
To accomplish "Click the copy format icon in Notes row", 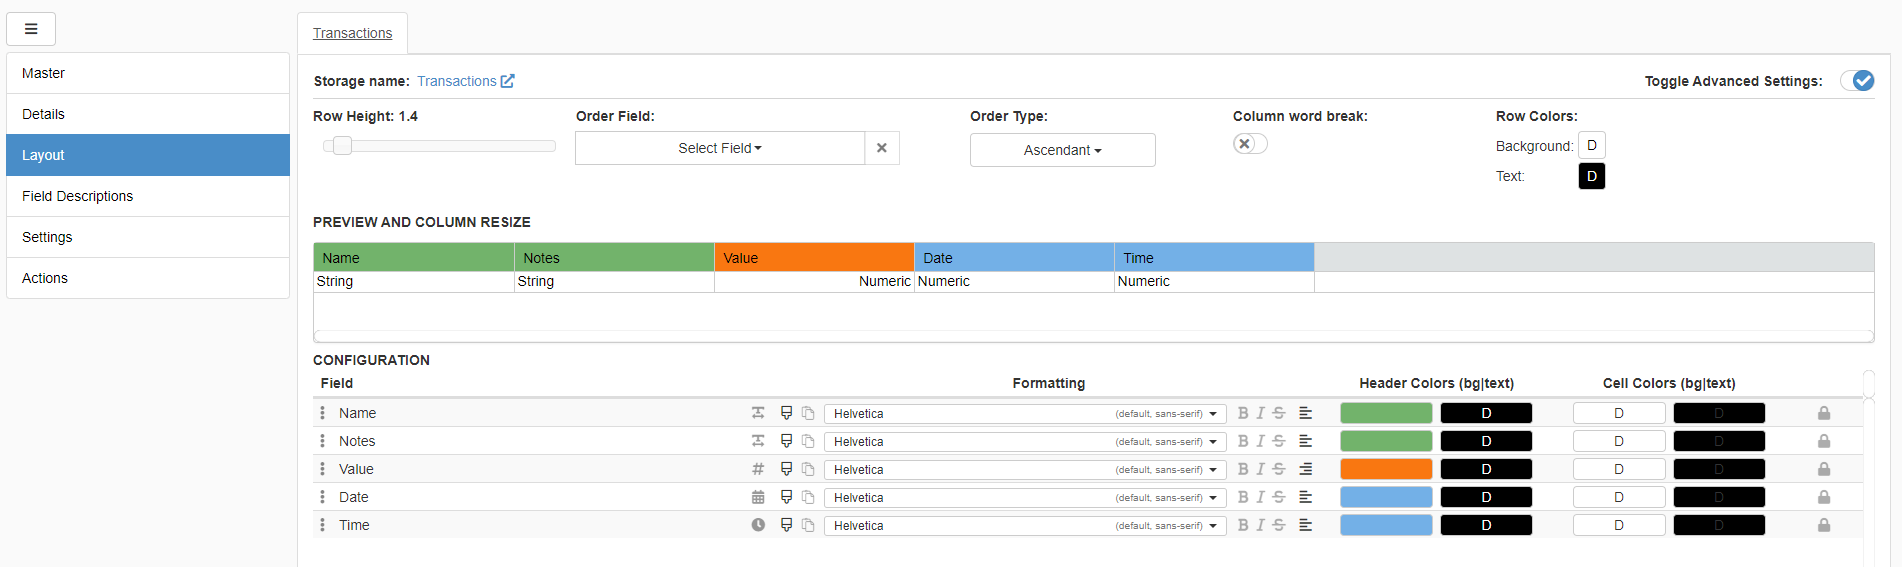I will 808,441.
